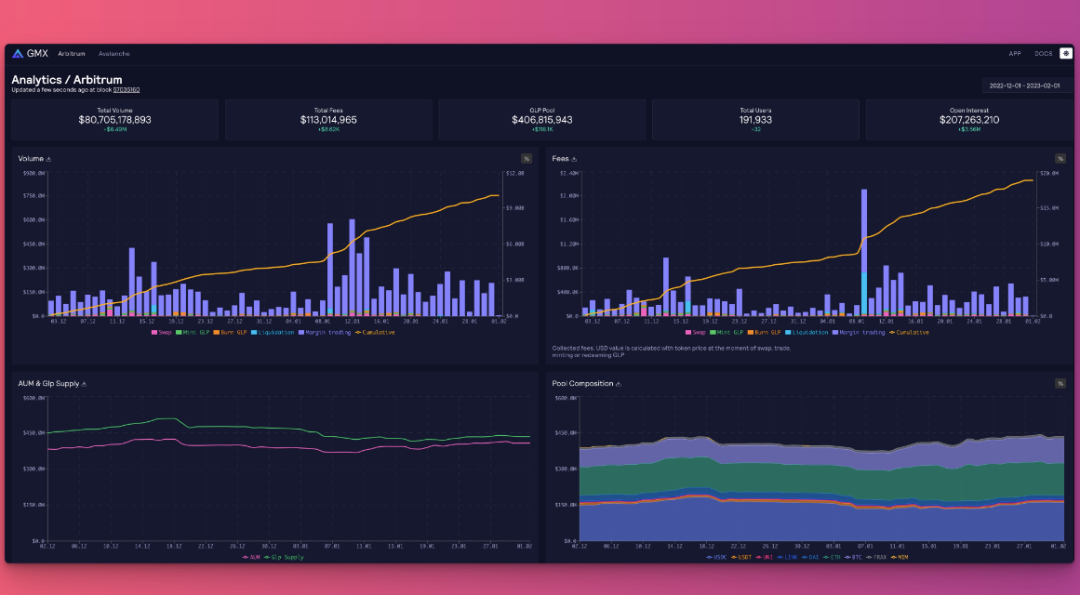Image resolution: width=1080 pixels, height=595 pixels.
Task: Toggle percentage view on Volume chart
Action: 526,159
